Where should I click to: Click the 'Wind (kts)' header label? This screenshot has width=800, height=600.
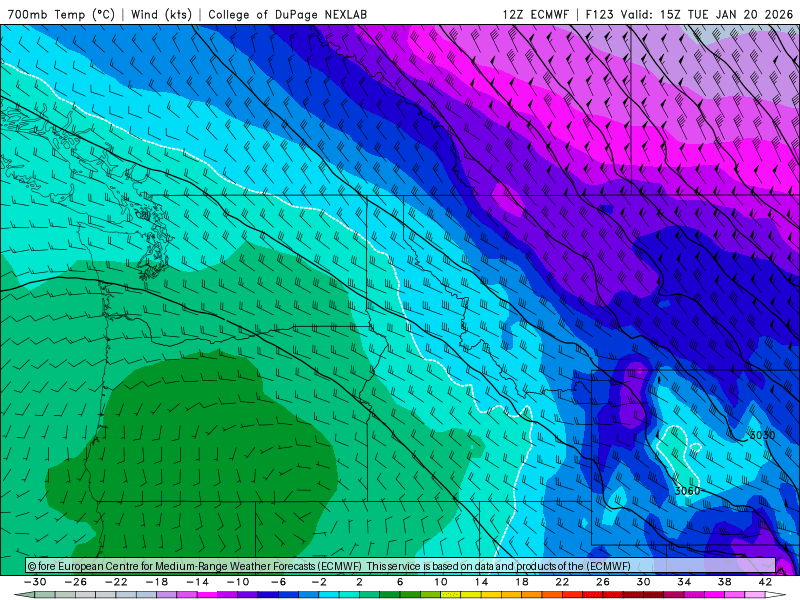[161, 14]
